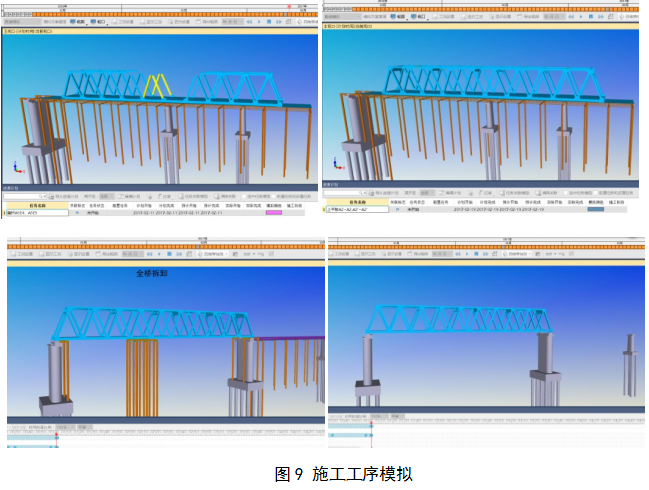Viewport: 649px width, 490px height.
Task: Click the XYZ axis gizmo in top-left viewport
Action: click(x=15, y=169)
